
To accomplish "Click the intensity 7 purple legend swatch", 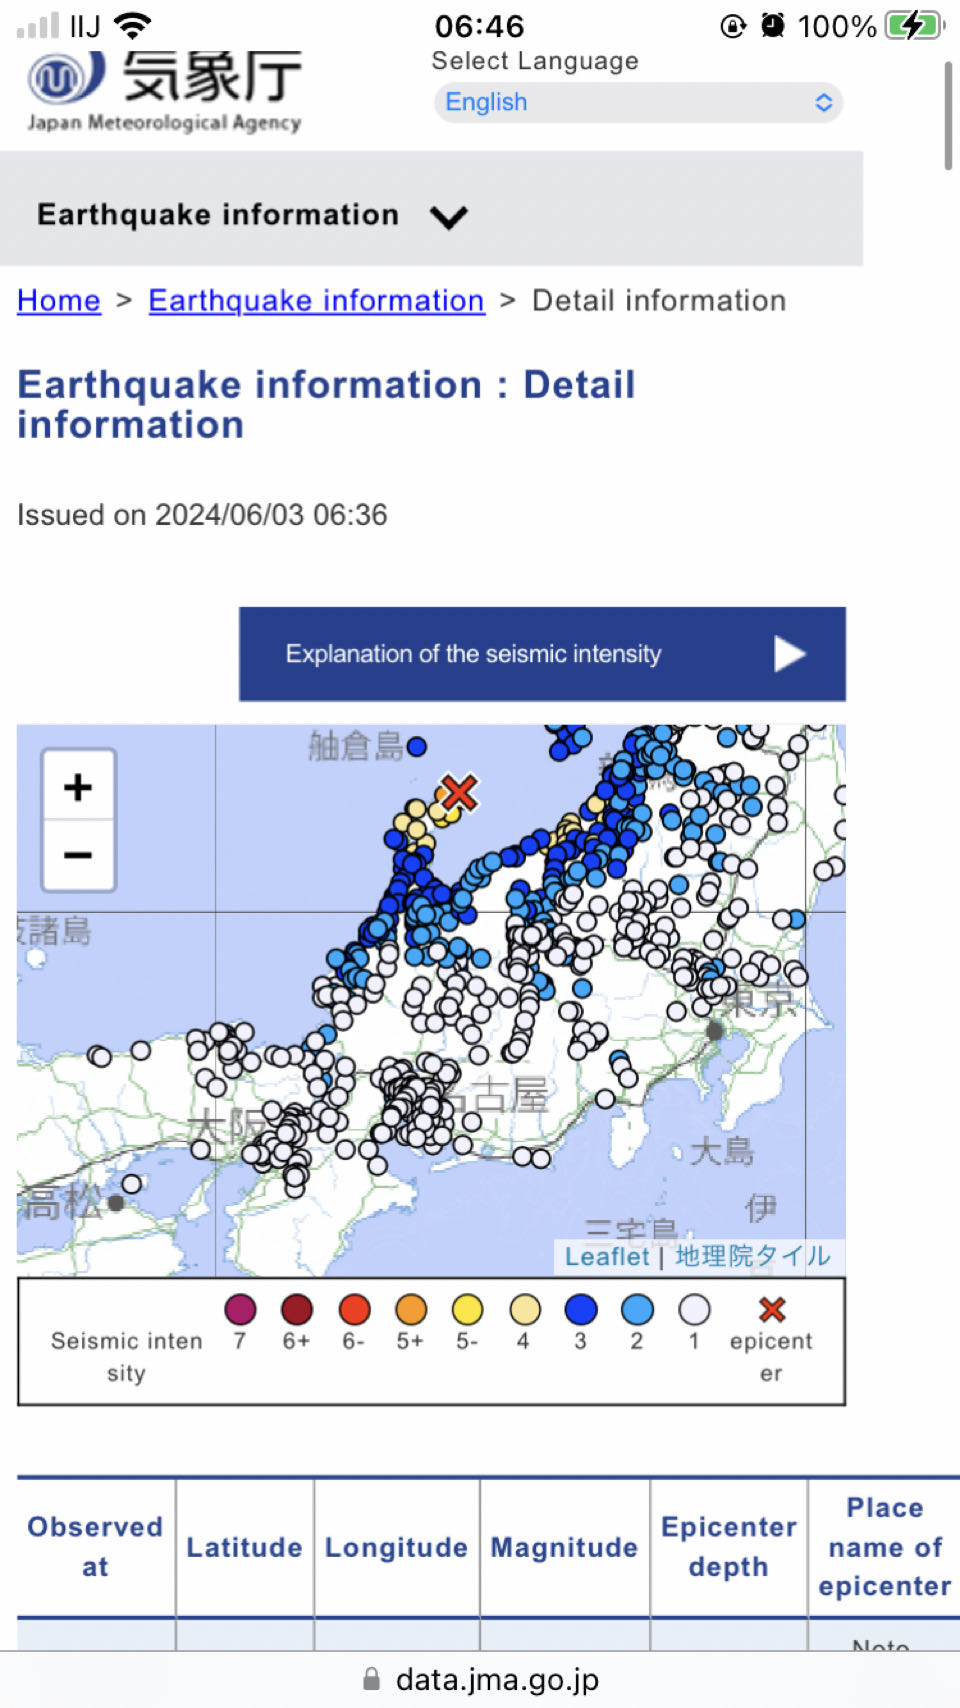I will [x=240, y=1309].
